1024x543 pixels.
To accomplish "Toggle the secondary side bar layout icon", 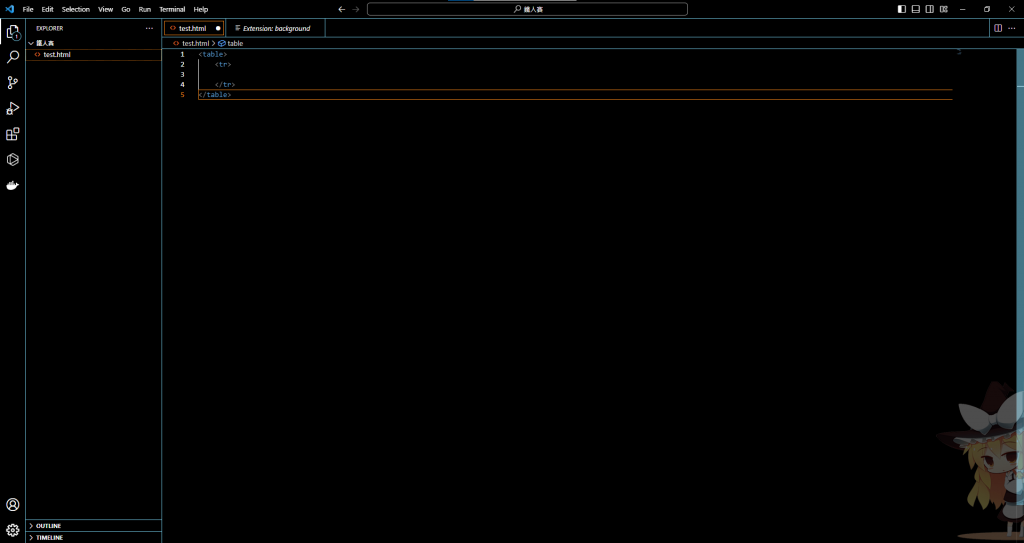I will (929, 9).
